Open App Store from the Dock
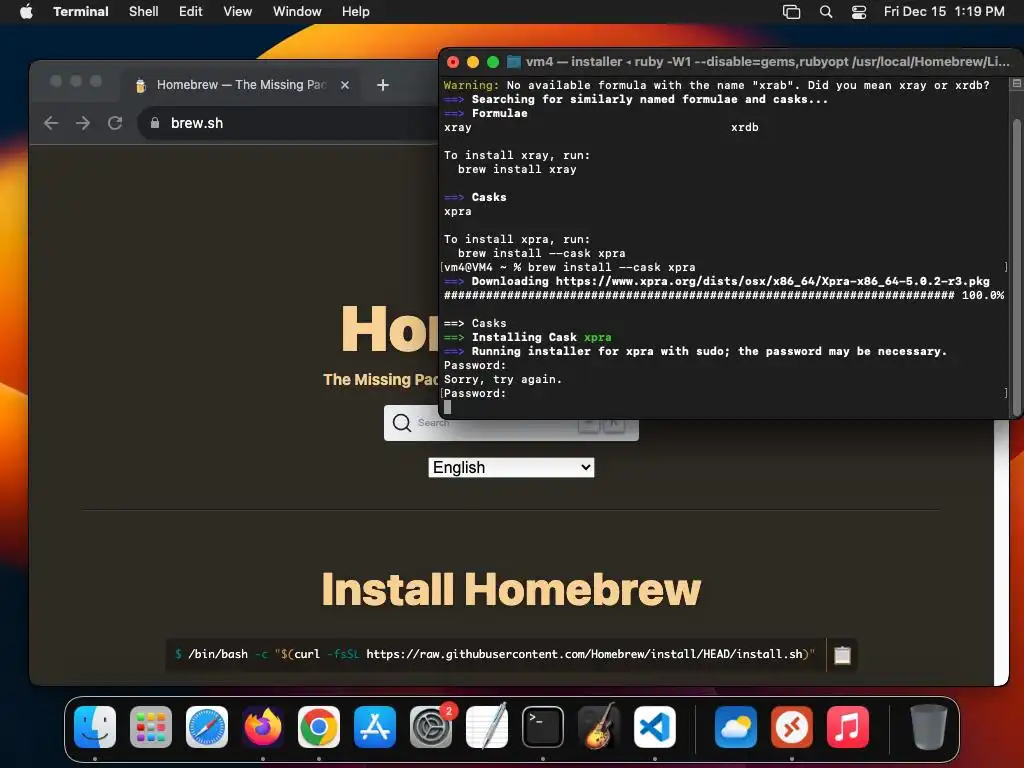Viewport: 1024px width, 768px height. click(375, 727)
